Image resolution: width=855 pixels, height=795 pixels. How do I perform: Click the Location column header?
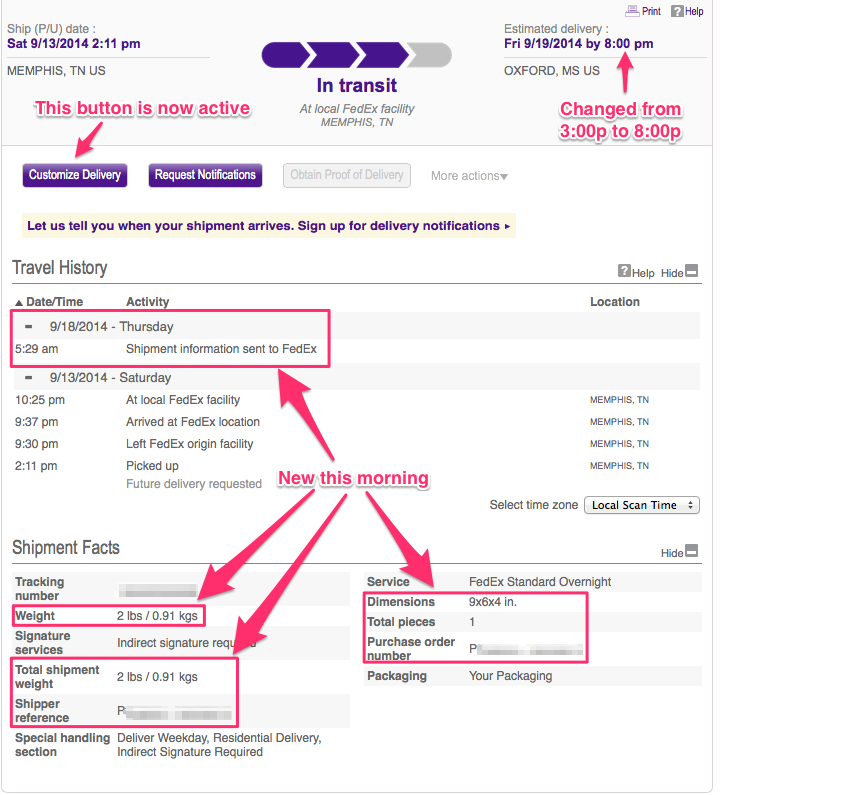click(x=615, y=302)
